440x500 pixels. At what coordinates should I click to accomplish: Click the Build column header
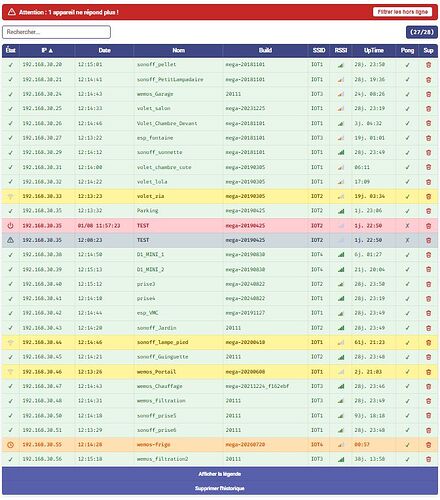coord(265,50)
